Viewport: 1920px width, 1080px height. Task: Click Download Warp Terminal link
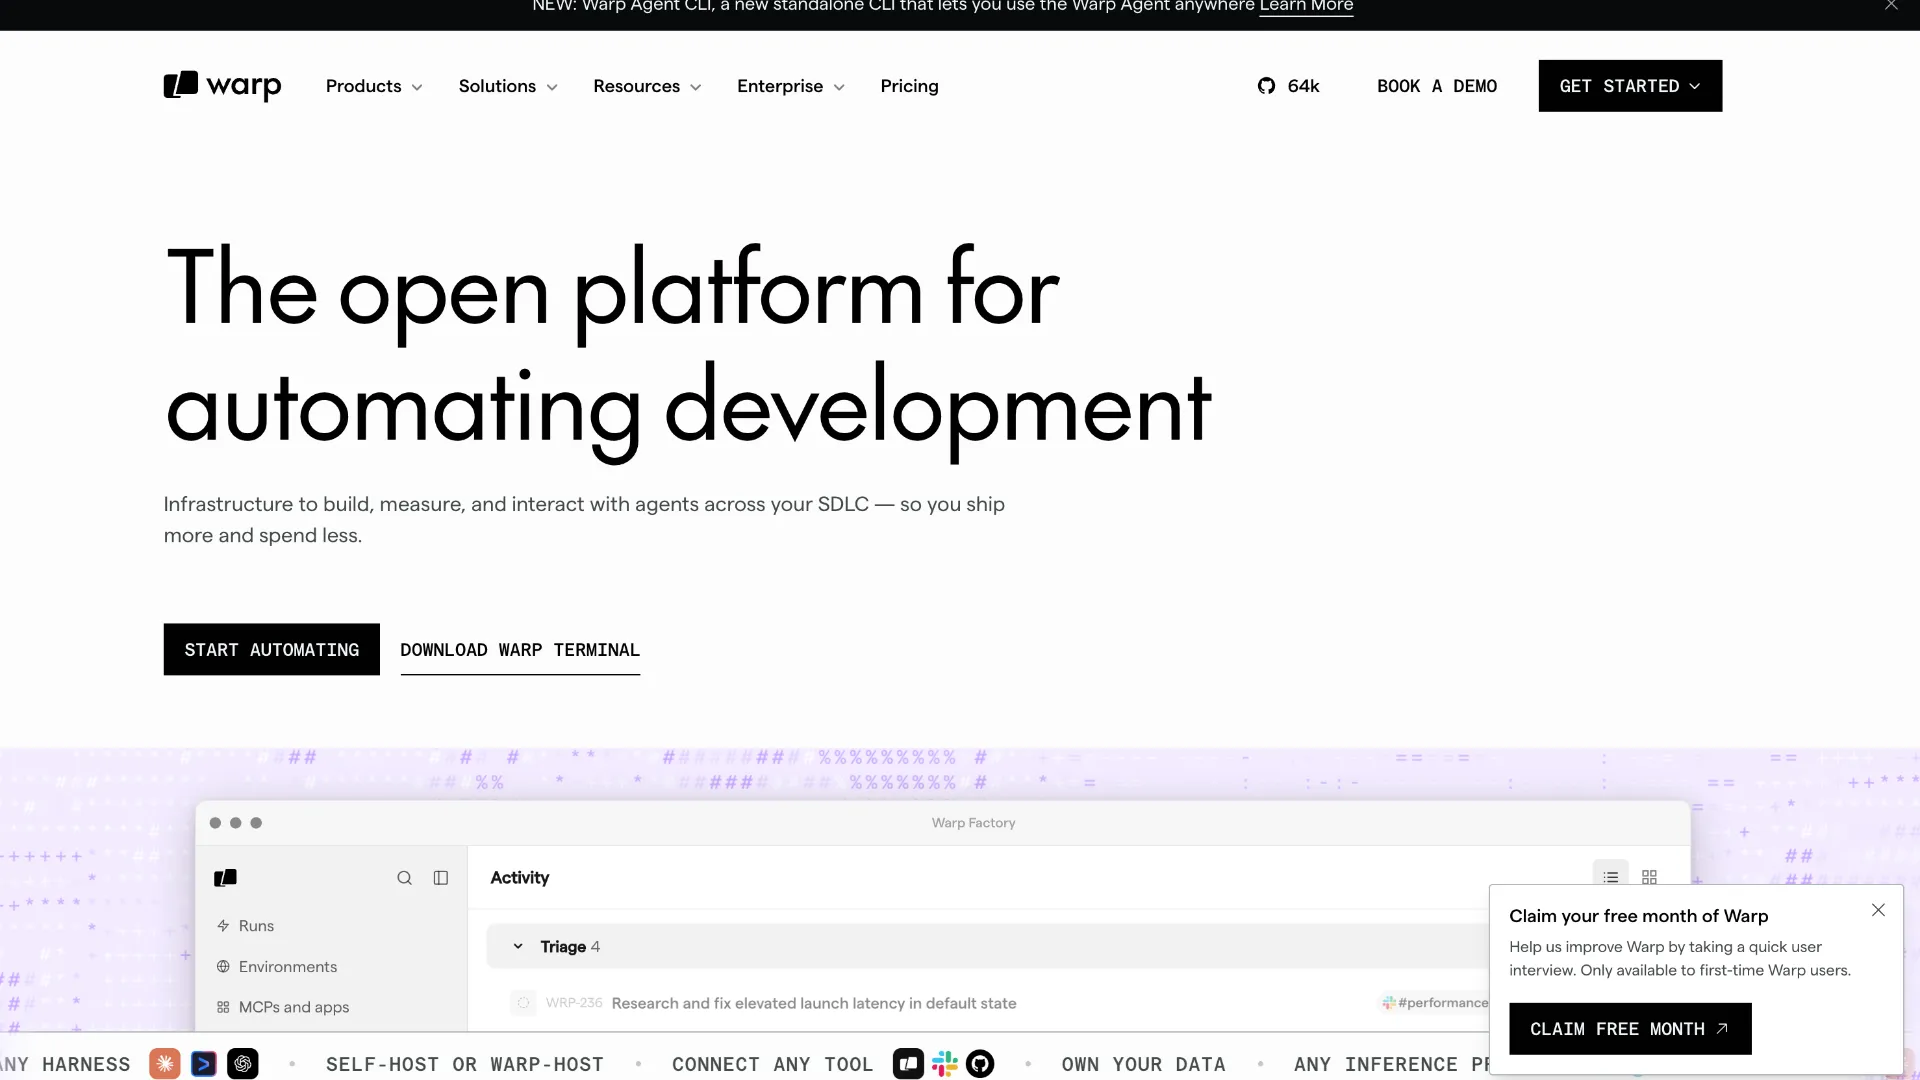coord(520,650)
